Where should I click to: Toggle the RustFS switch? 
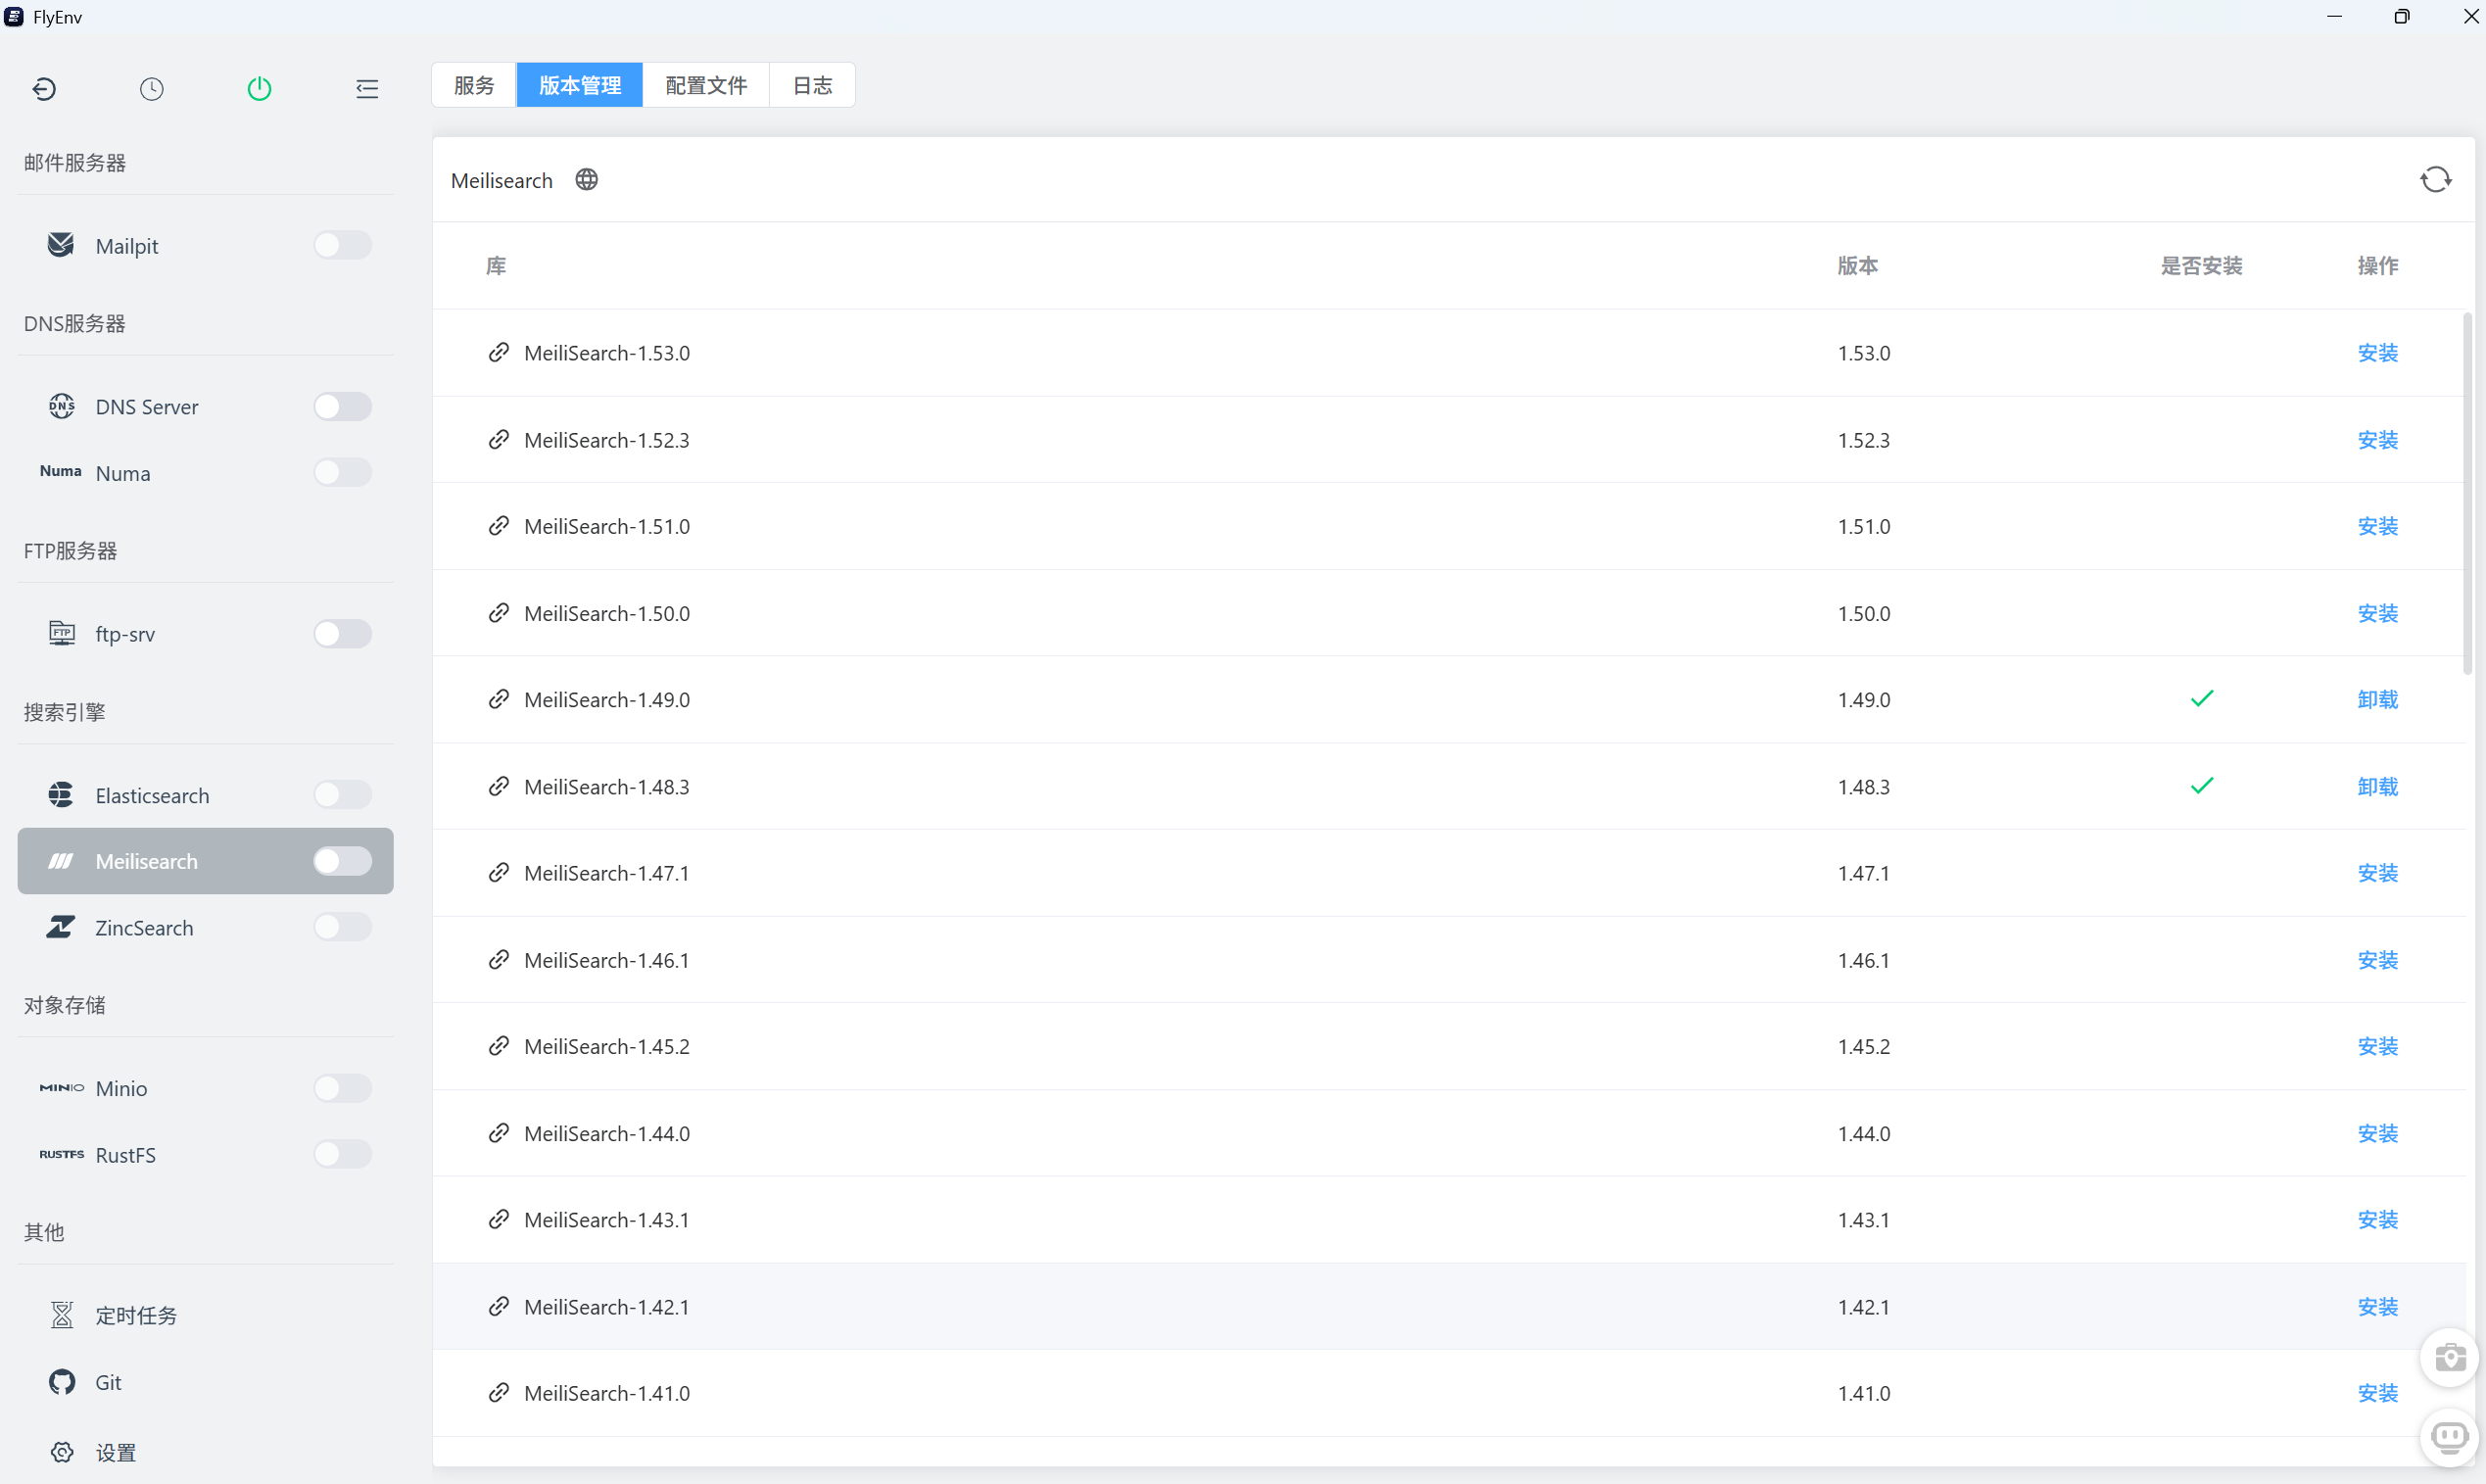343,1154
